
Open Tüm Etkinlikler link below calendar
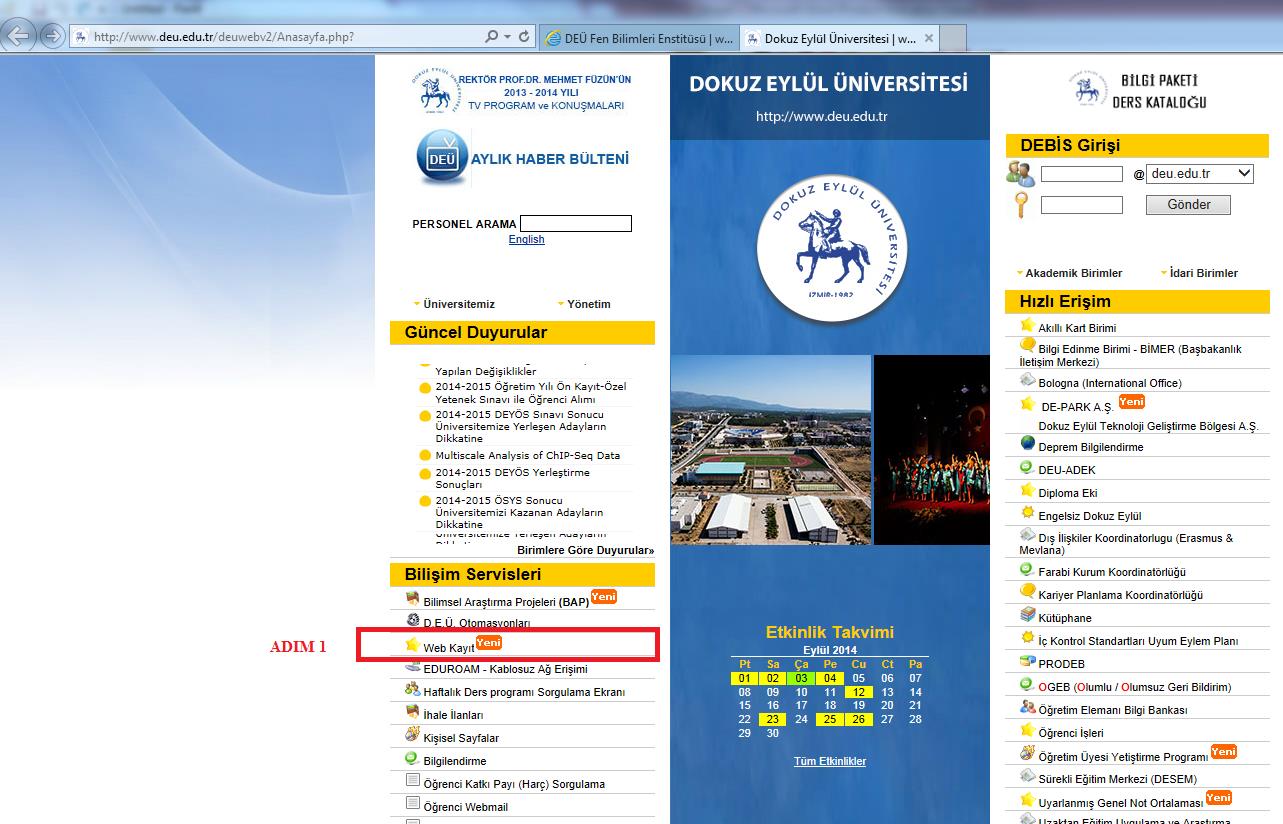pos(830,762)
